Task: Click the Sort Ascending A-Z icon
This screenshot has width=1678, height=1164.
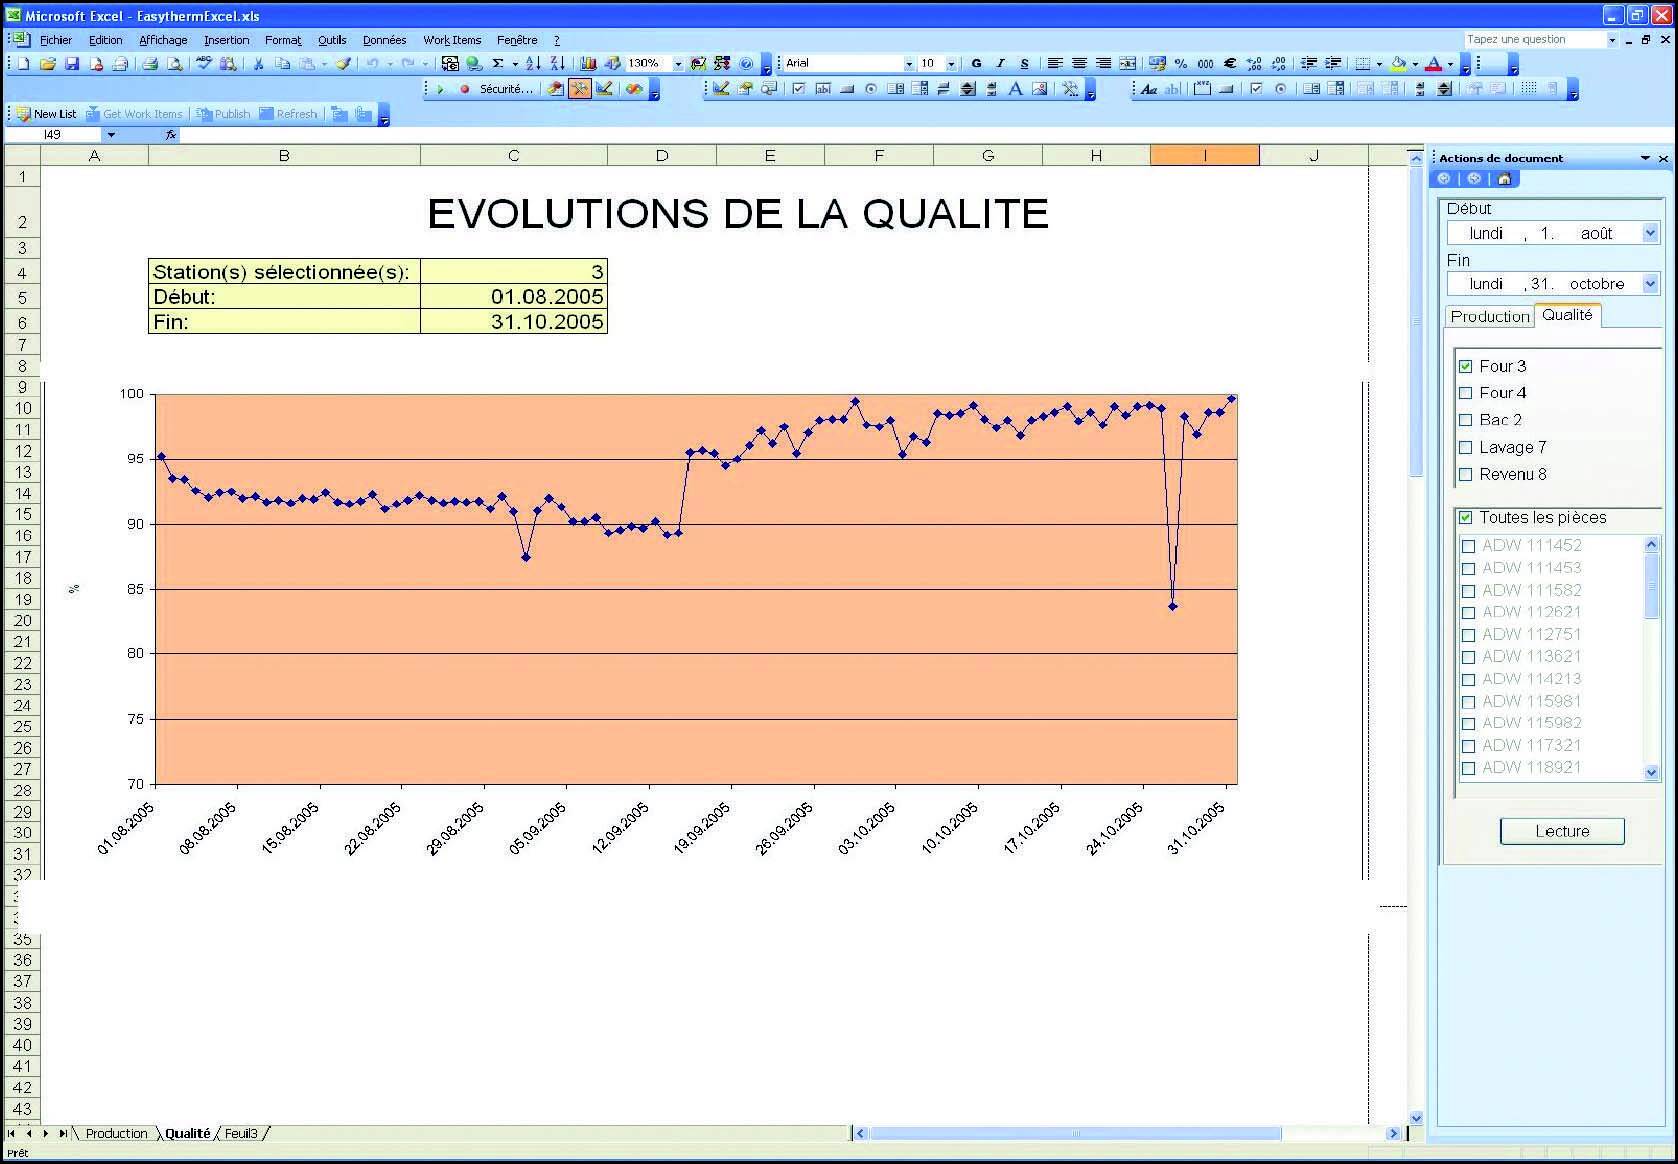Action: coord(533,63)
